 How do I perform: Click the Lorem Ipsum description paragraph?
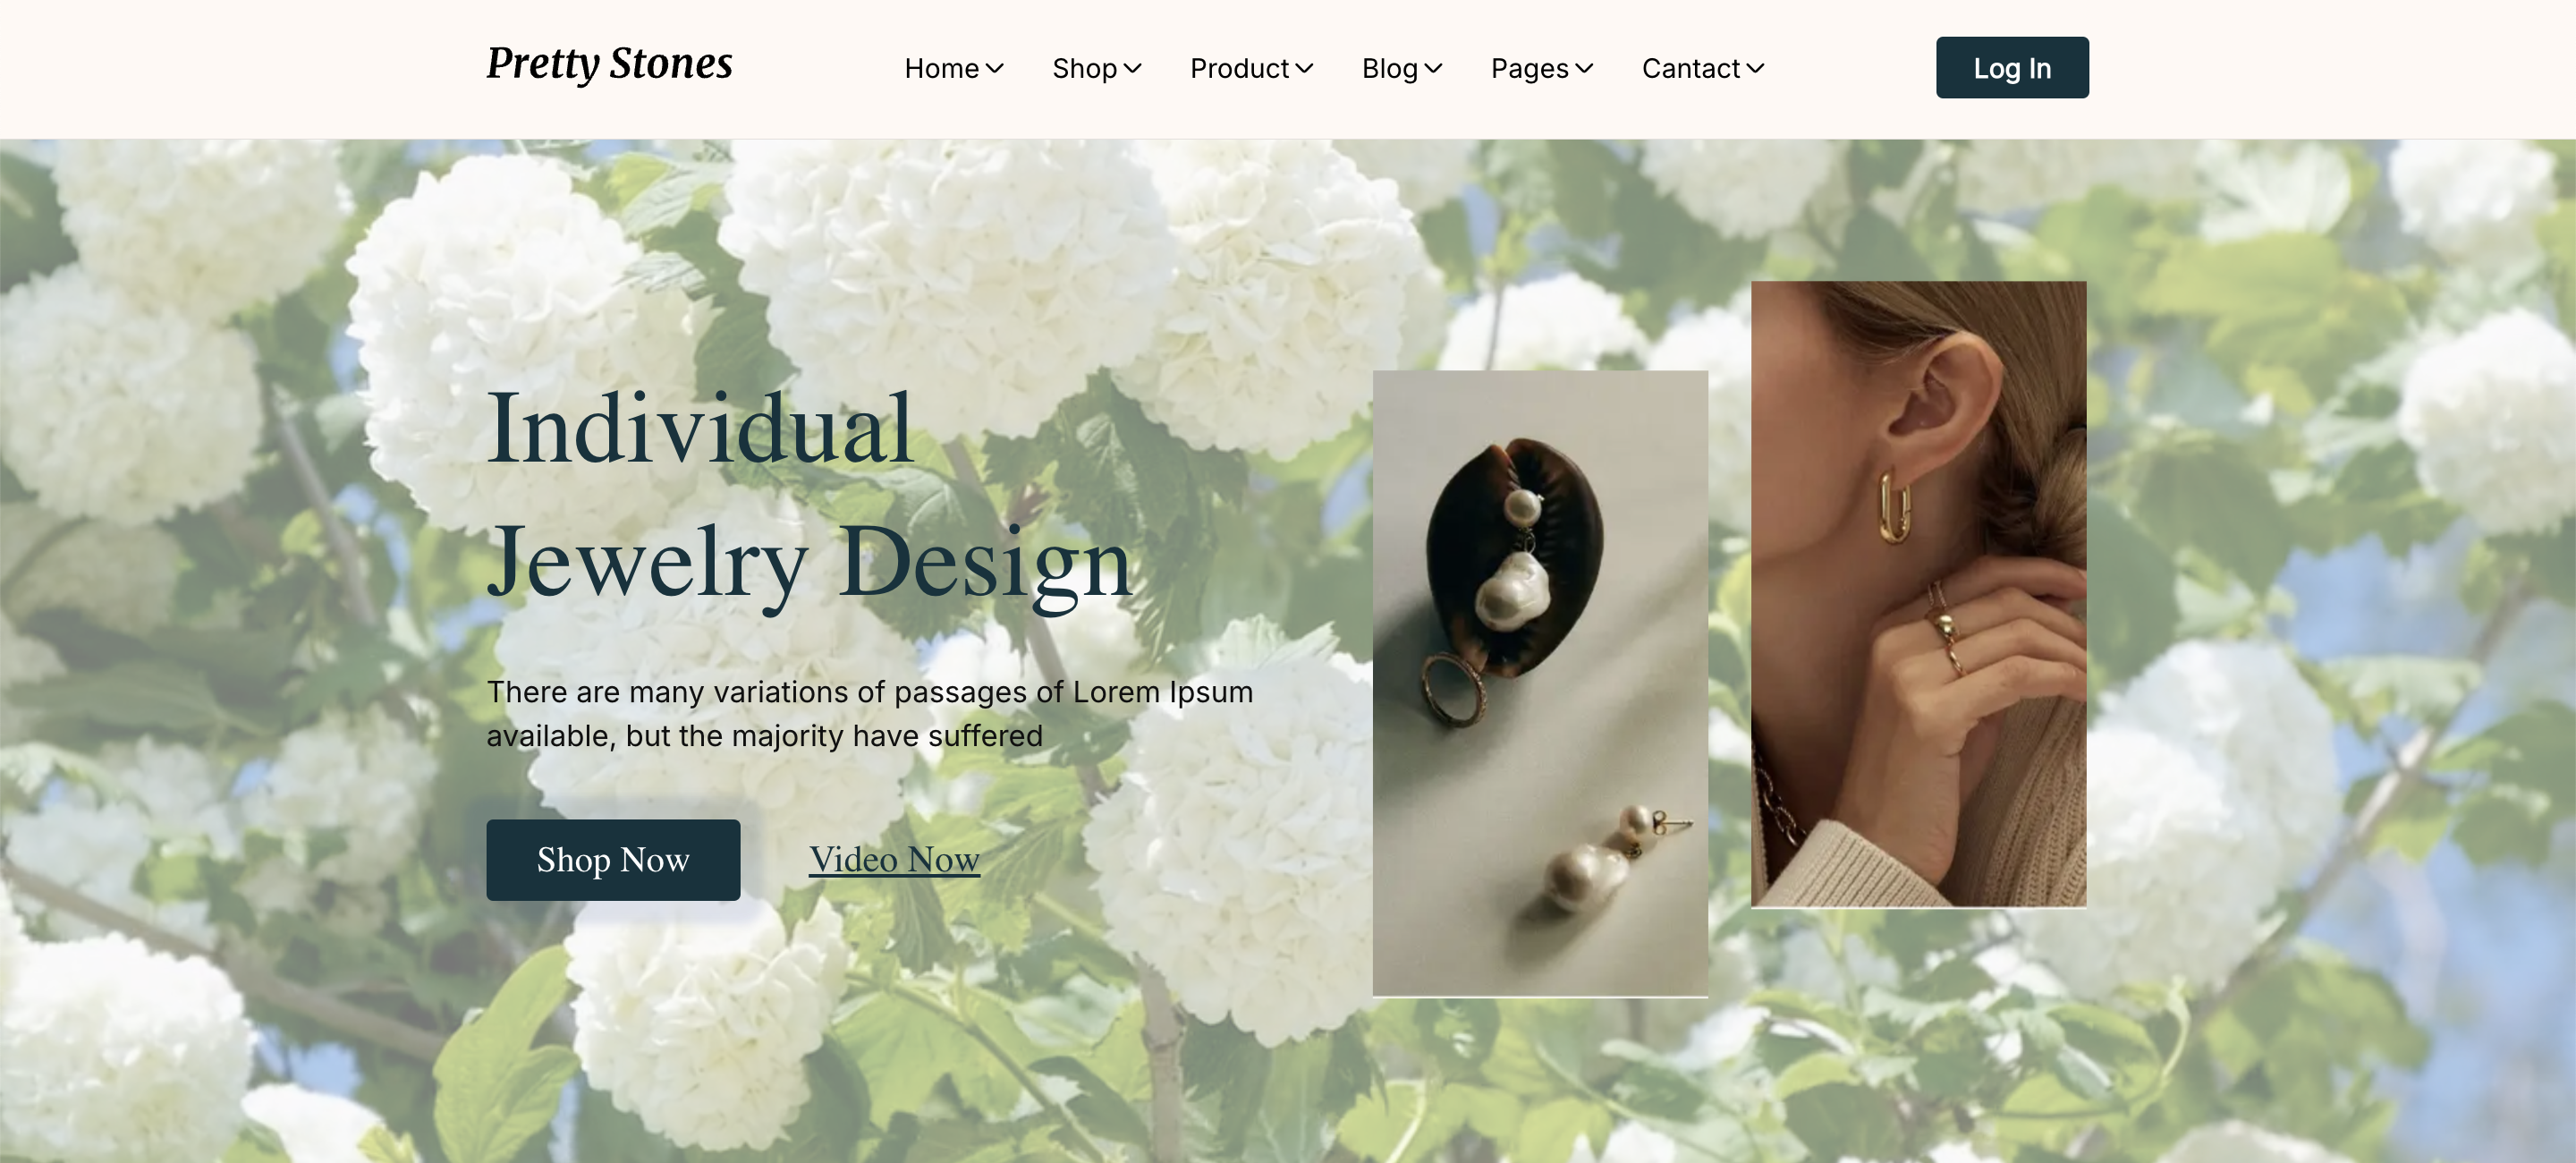(869, 713)
